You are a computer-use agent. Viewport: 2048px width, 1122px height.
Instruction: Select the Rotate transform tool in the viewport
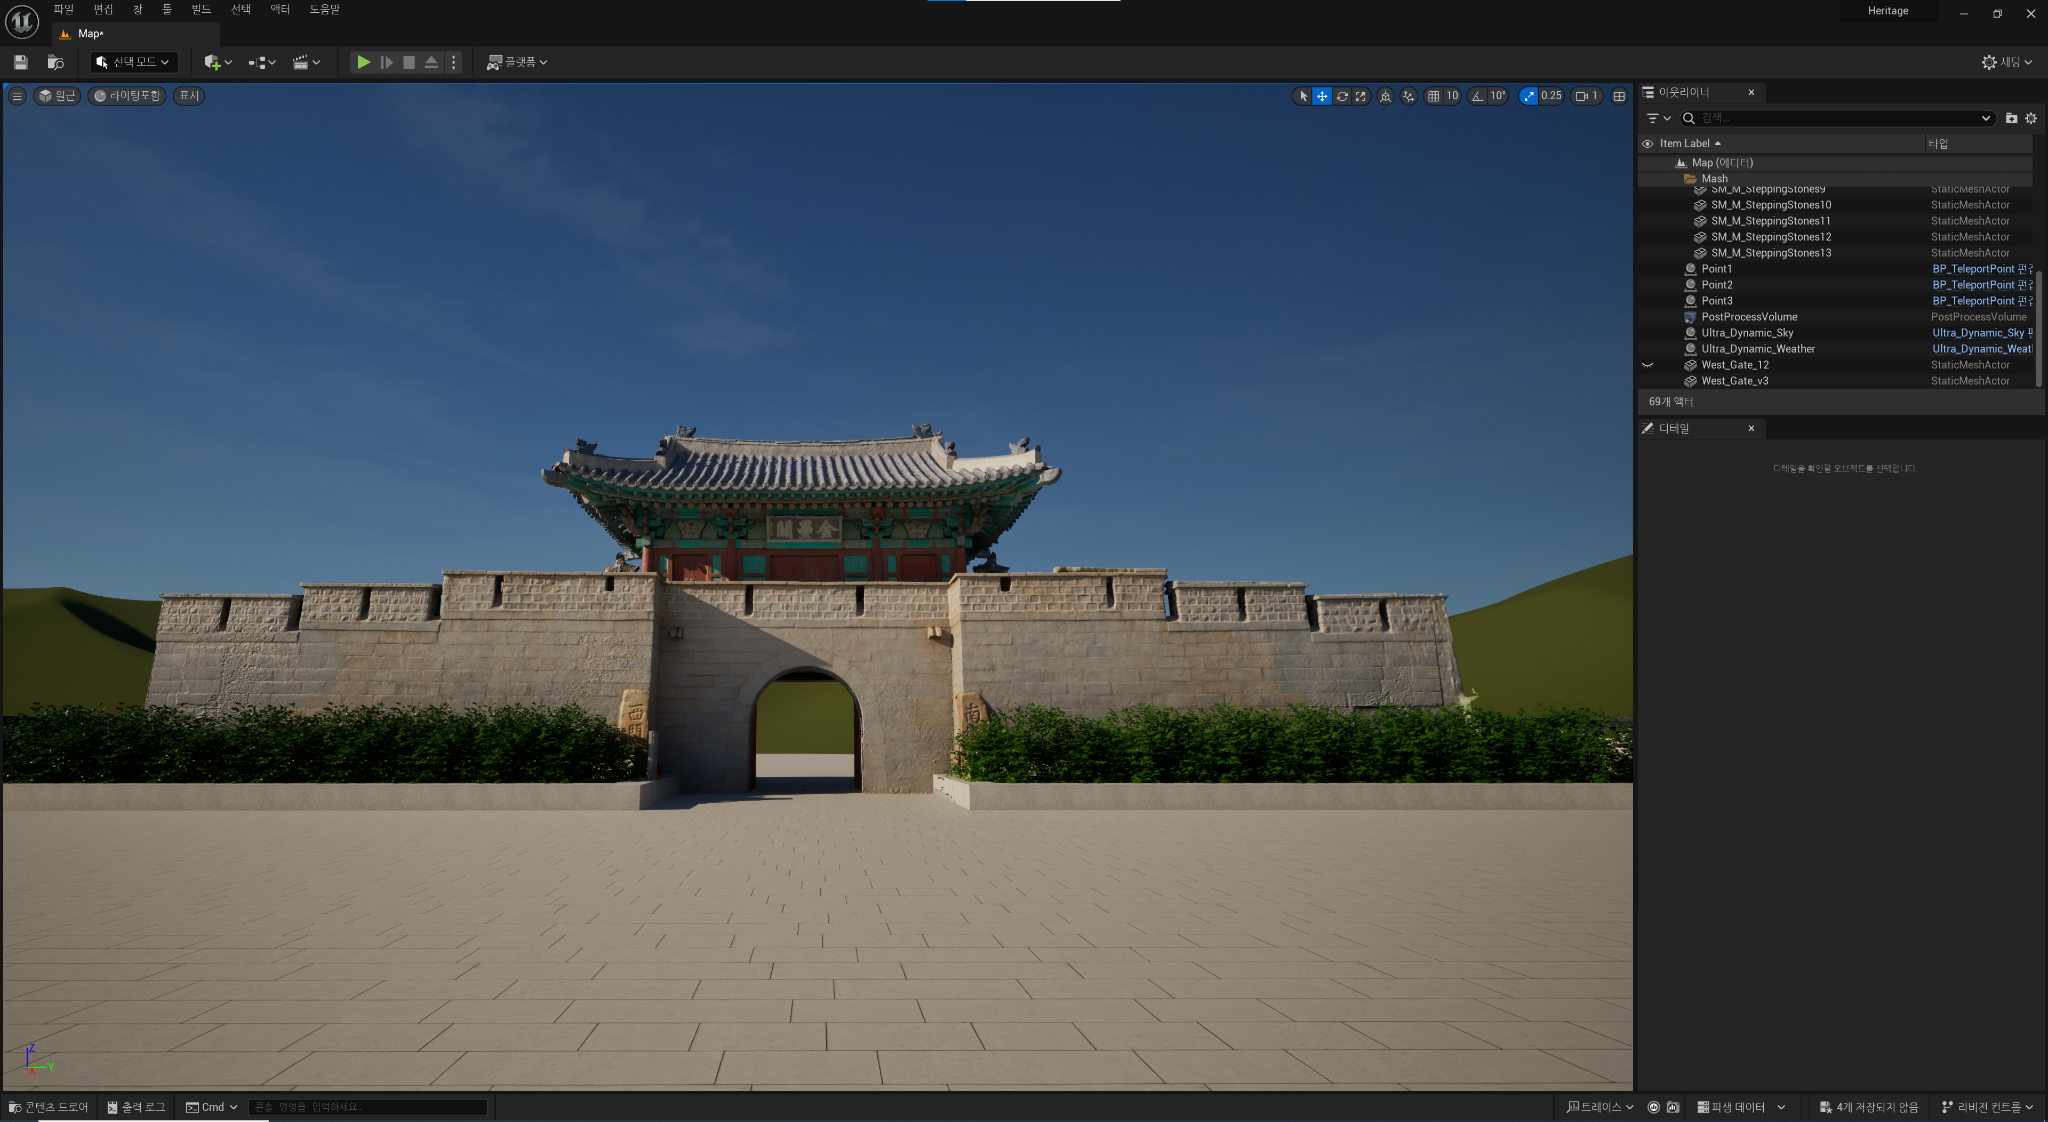point(1342,96)
